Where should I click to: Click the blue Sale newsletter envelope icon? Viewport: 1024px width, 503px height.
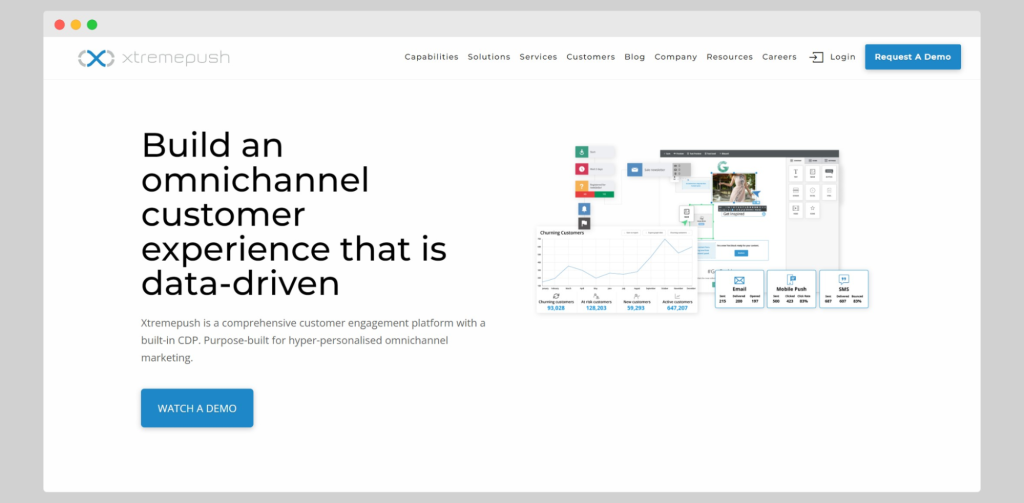(634, 170)
